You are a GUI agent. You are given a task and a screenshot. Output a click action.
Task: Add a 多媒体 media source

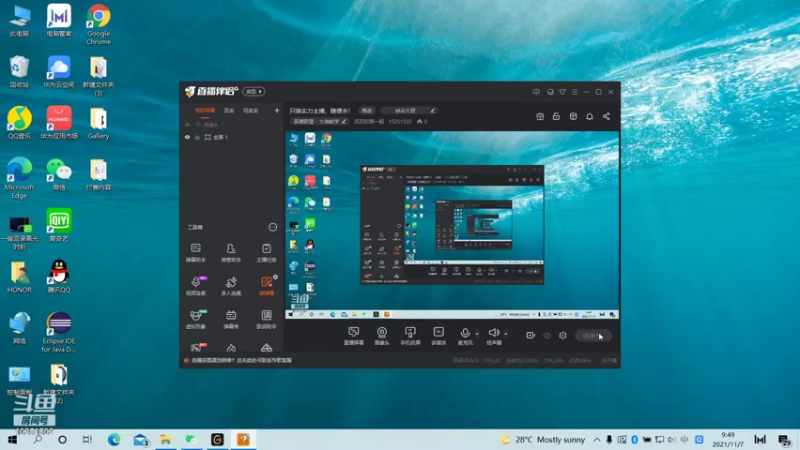[438, 336]
